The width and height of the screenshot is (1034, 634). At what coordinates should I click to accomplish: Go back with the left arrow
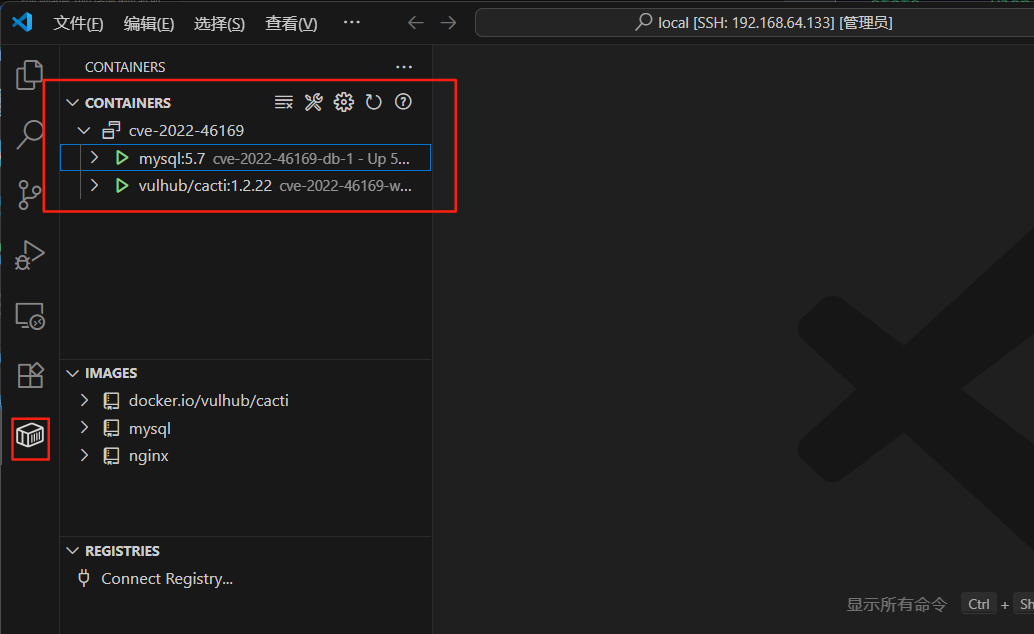click(415, 22)
